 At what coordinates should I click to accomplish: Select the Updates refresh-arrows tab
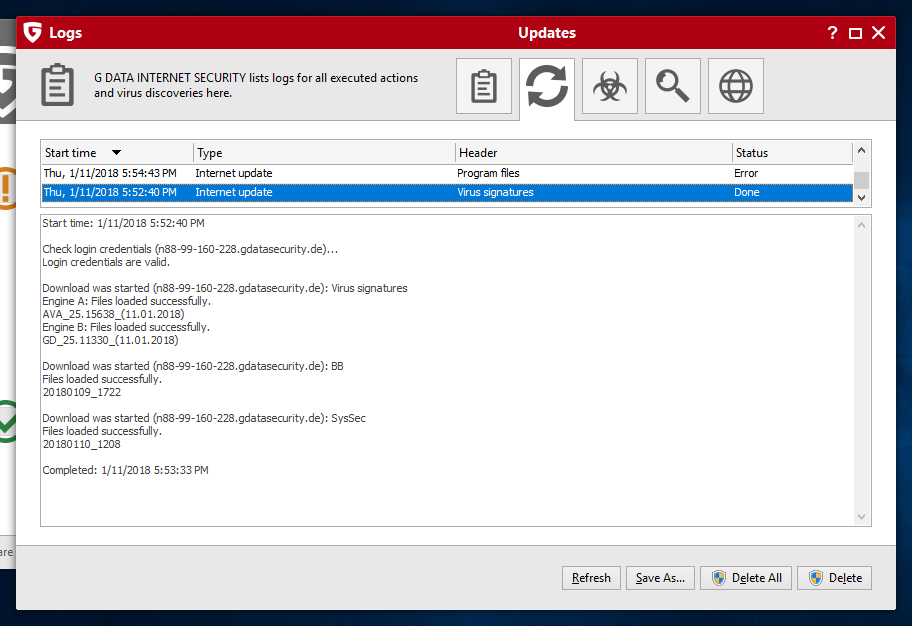pos(547,87)
